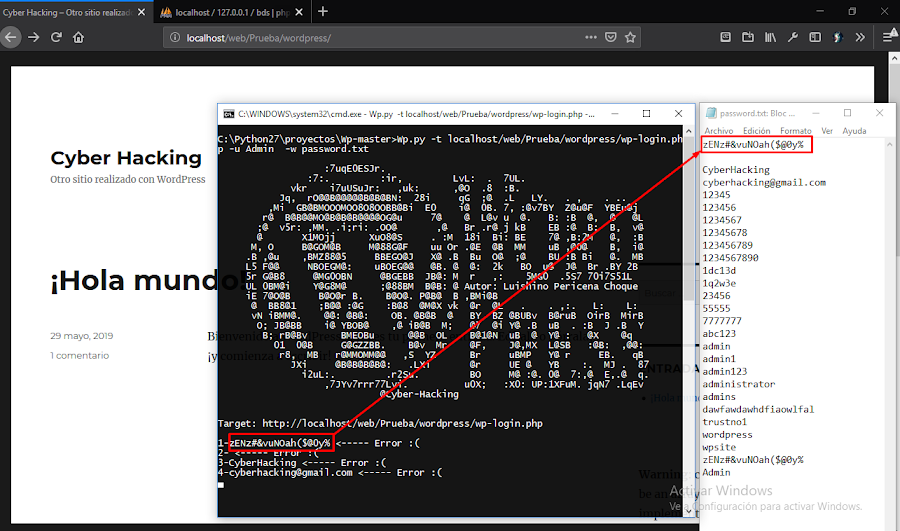Viewport: 900px width, 531px height.
Task: Close the cmd.exe window
Action: pyautogui.click(x=678, y=114)
